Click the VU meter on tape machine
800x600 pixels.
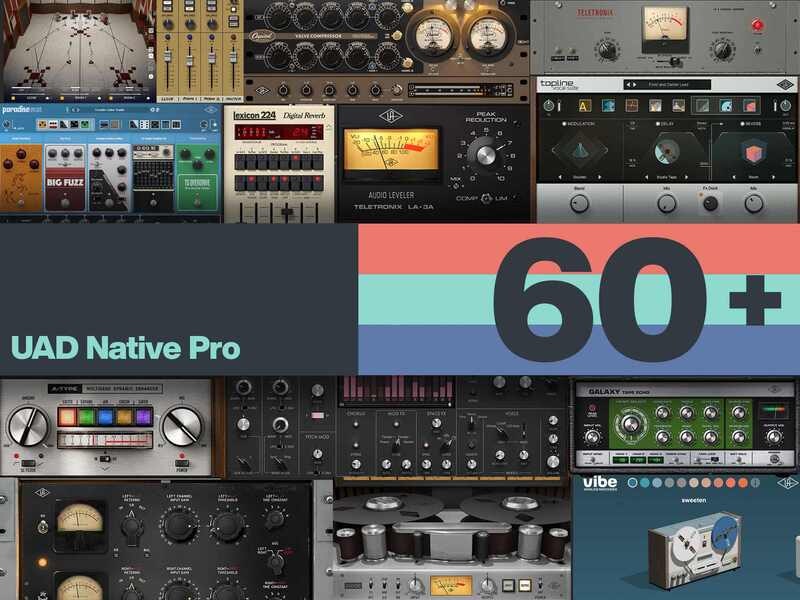pyautogui.click(x=451, y=585)
